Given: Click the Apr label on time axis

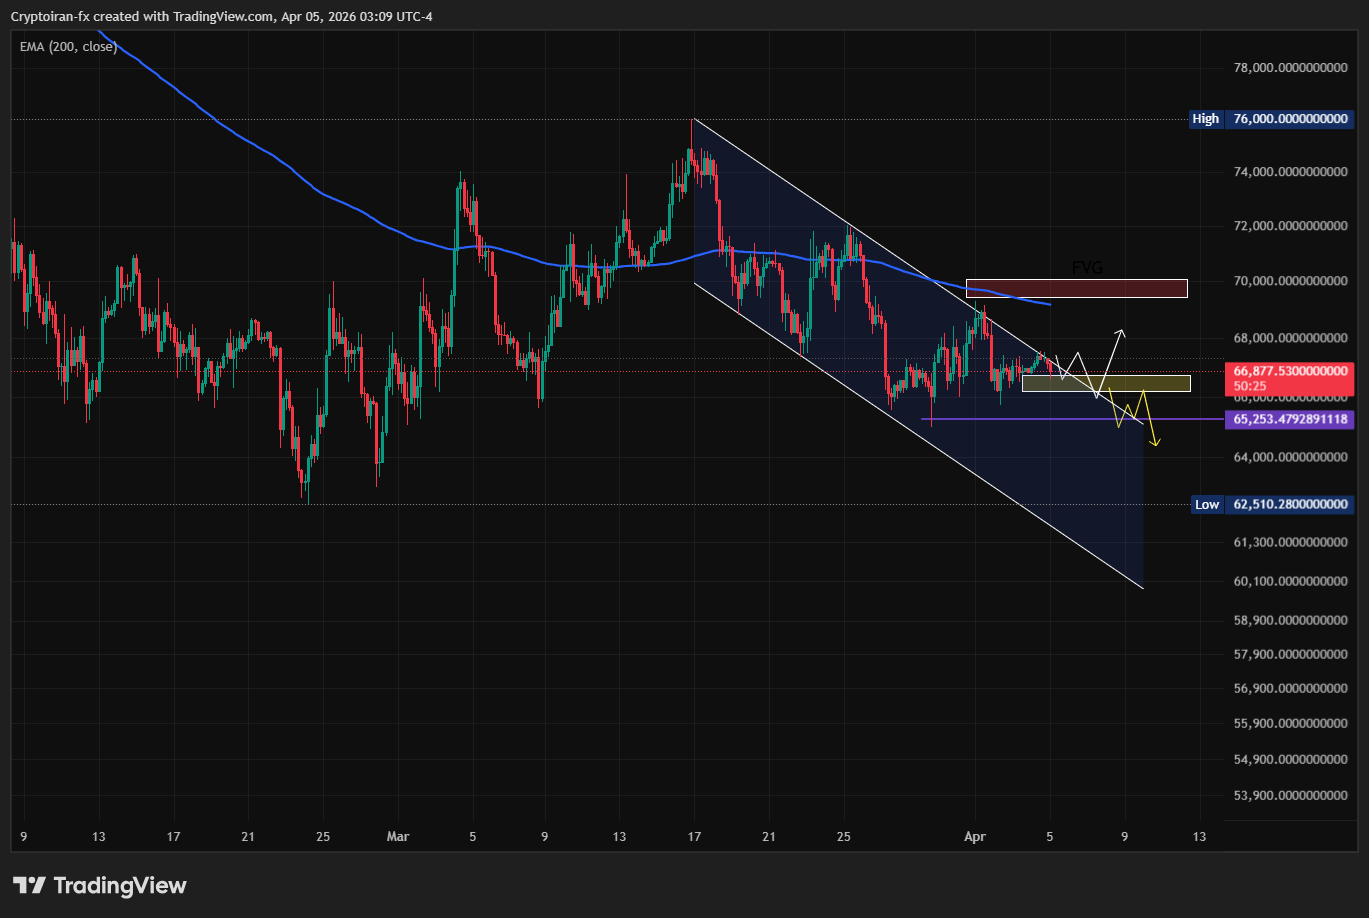Looking at the screenshot, I should tap(975, 836).
